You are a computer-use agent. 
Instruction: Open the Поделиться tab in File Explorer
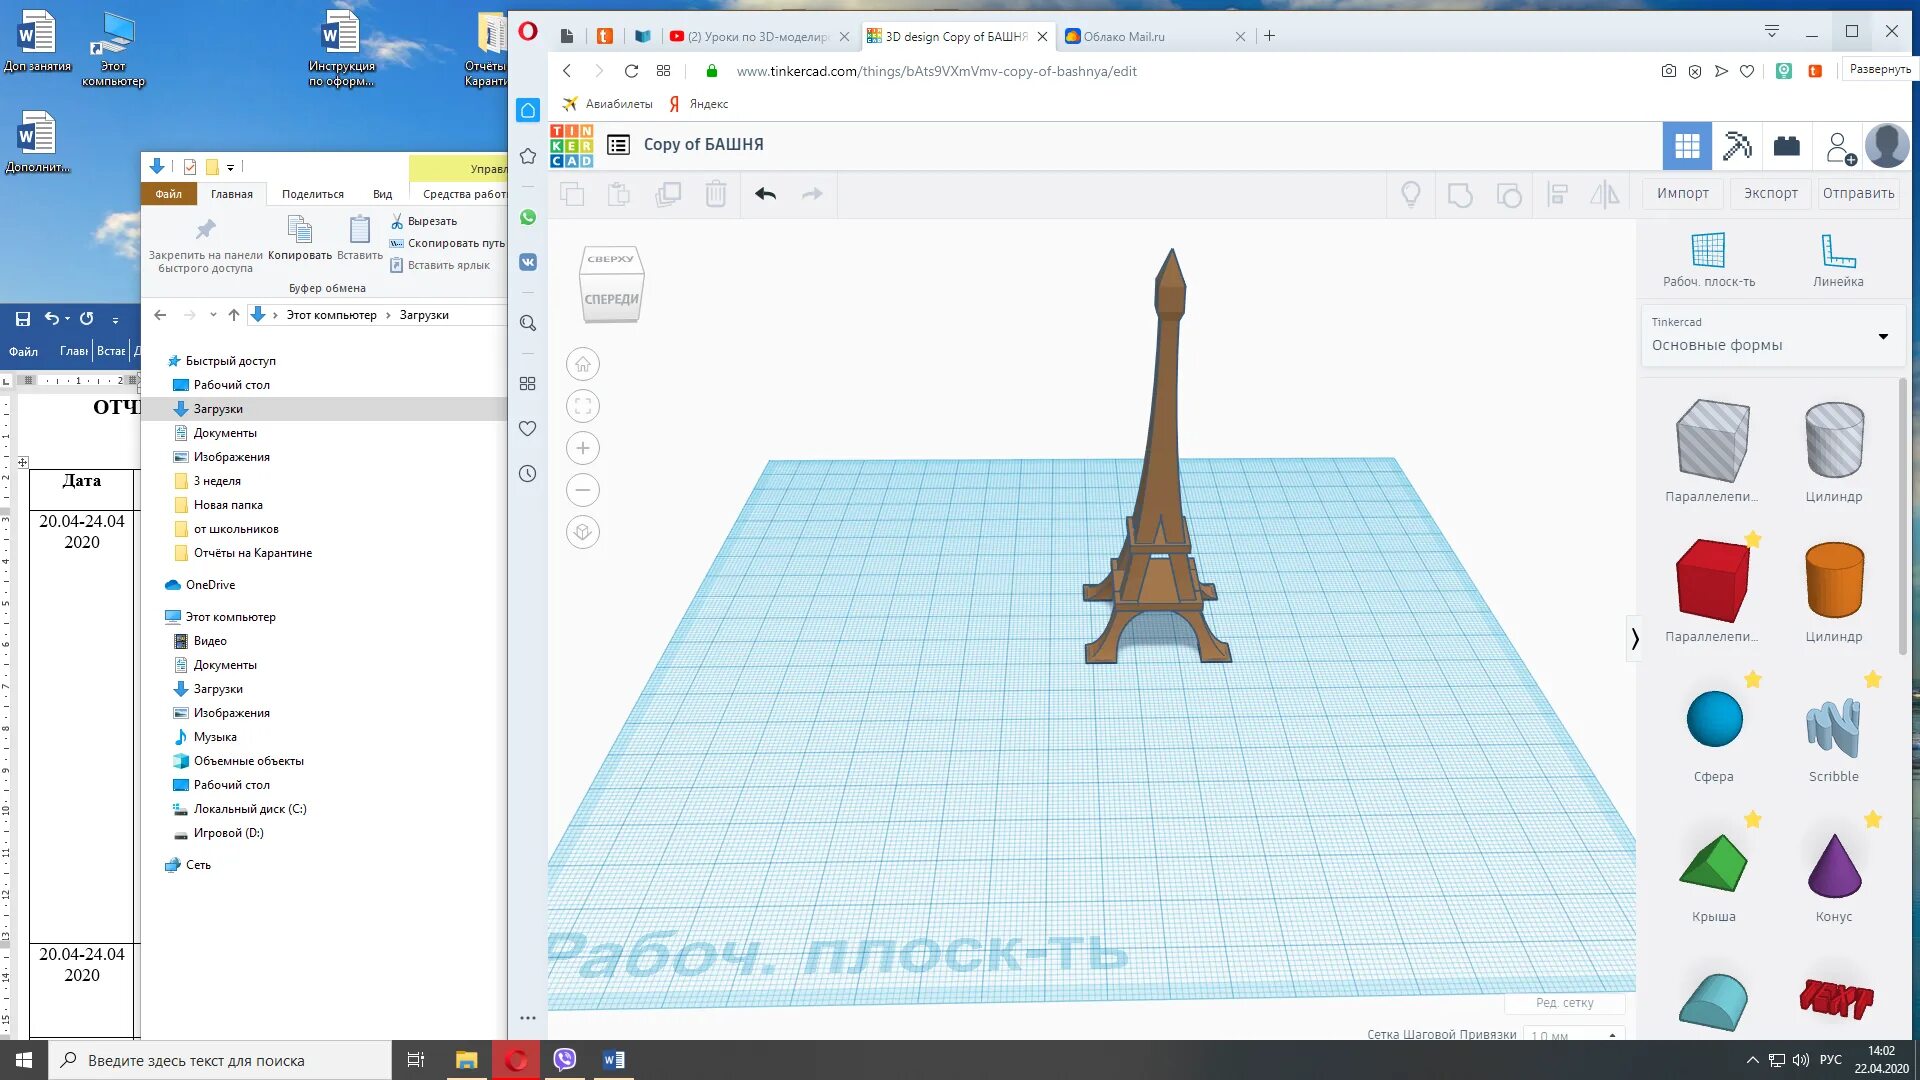tap(312, 194)
